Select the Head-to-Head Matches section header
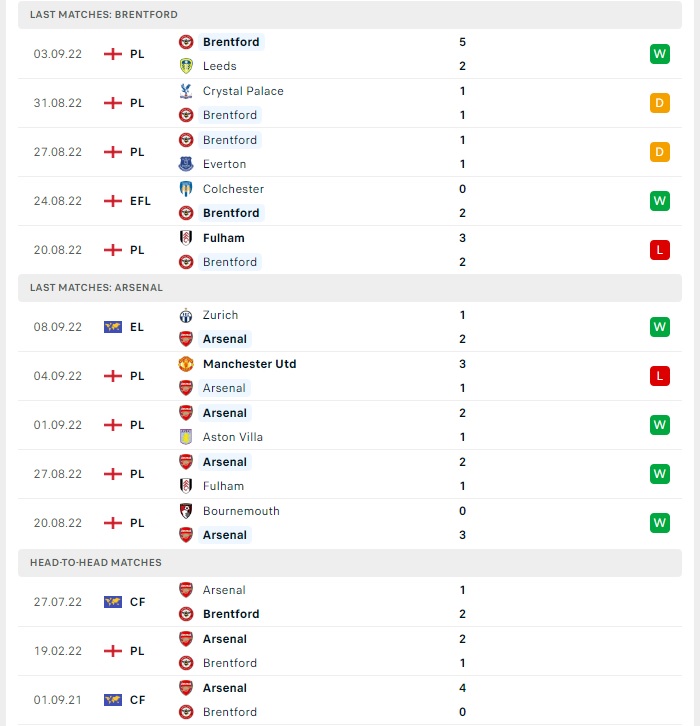Image resolution: width=700 pixels, height=726 pixels. (350, 563)
